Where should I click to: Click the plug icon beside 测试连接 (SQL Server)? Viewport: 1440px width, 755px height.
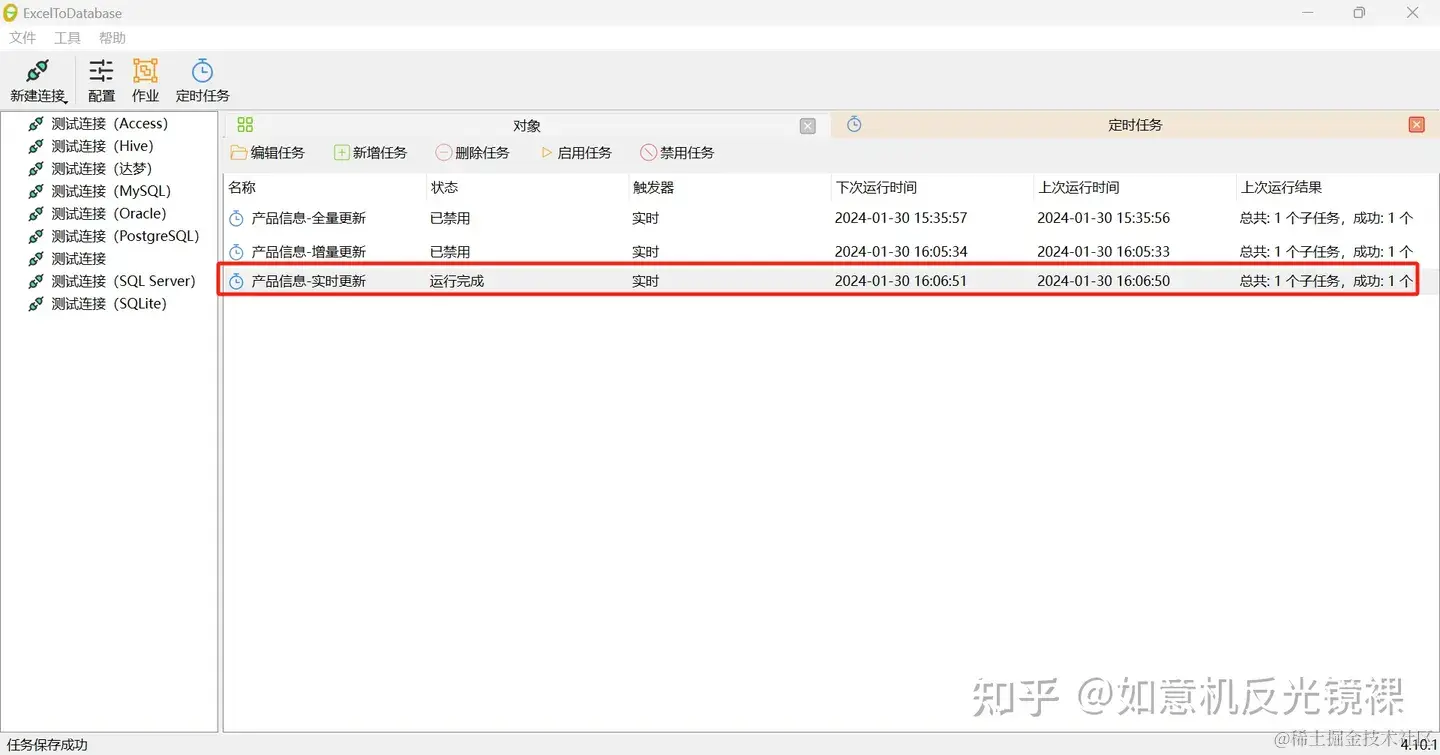tap(36, 281)
